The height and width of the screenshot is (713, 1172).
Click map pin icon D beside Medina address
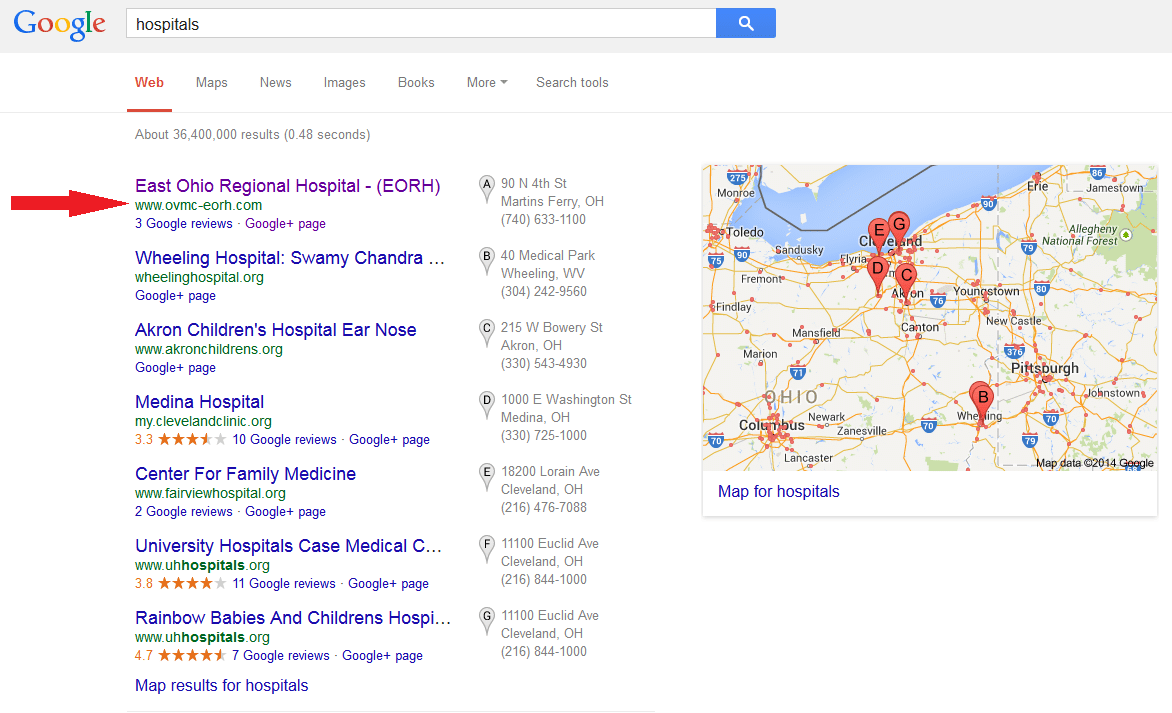(x=487, y=405)
